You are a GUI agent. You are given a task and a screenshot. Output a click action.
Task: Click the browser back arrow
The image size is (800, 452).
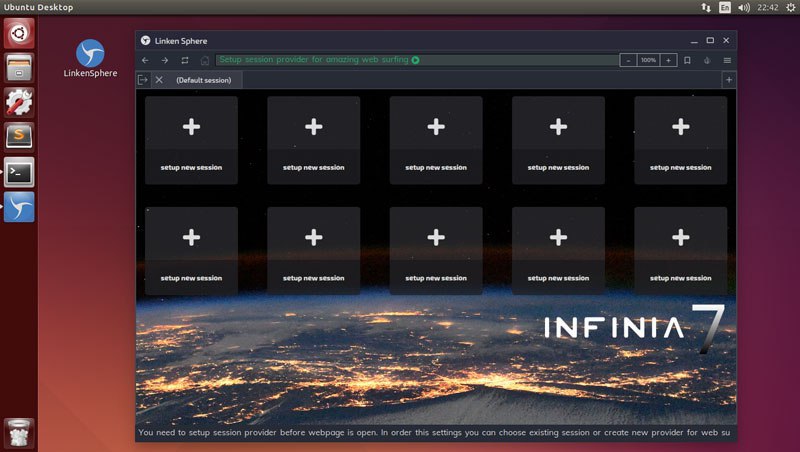146,60
